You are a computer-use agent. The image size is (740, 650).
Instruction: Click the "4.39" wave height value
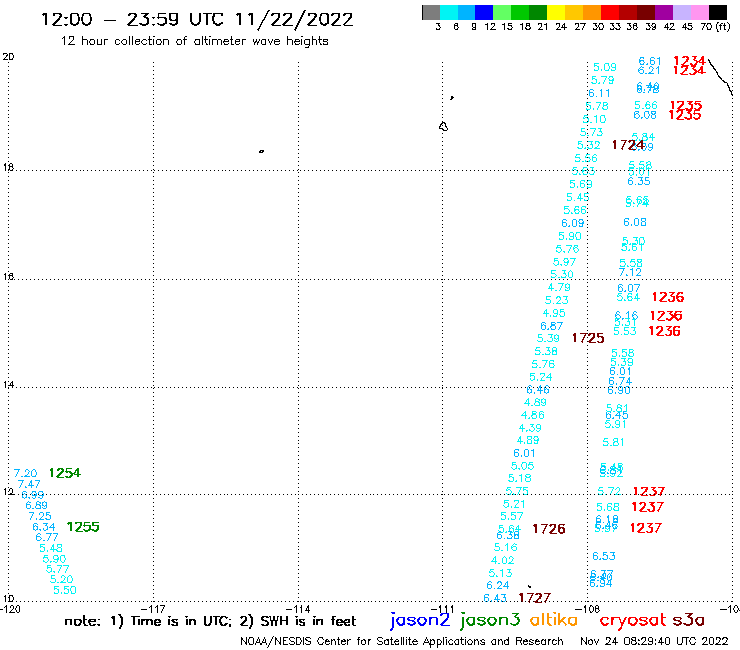pyautogui.click(x=530, y=428)
